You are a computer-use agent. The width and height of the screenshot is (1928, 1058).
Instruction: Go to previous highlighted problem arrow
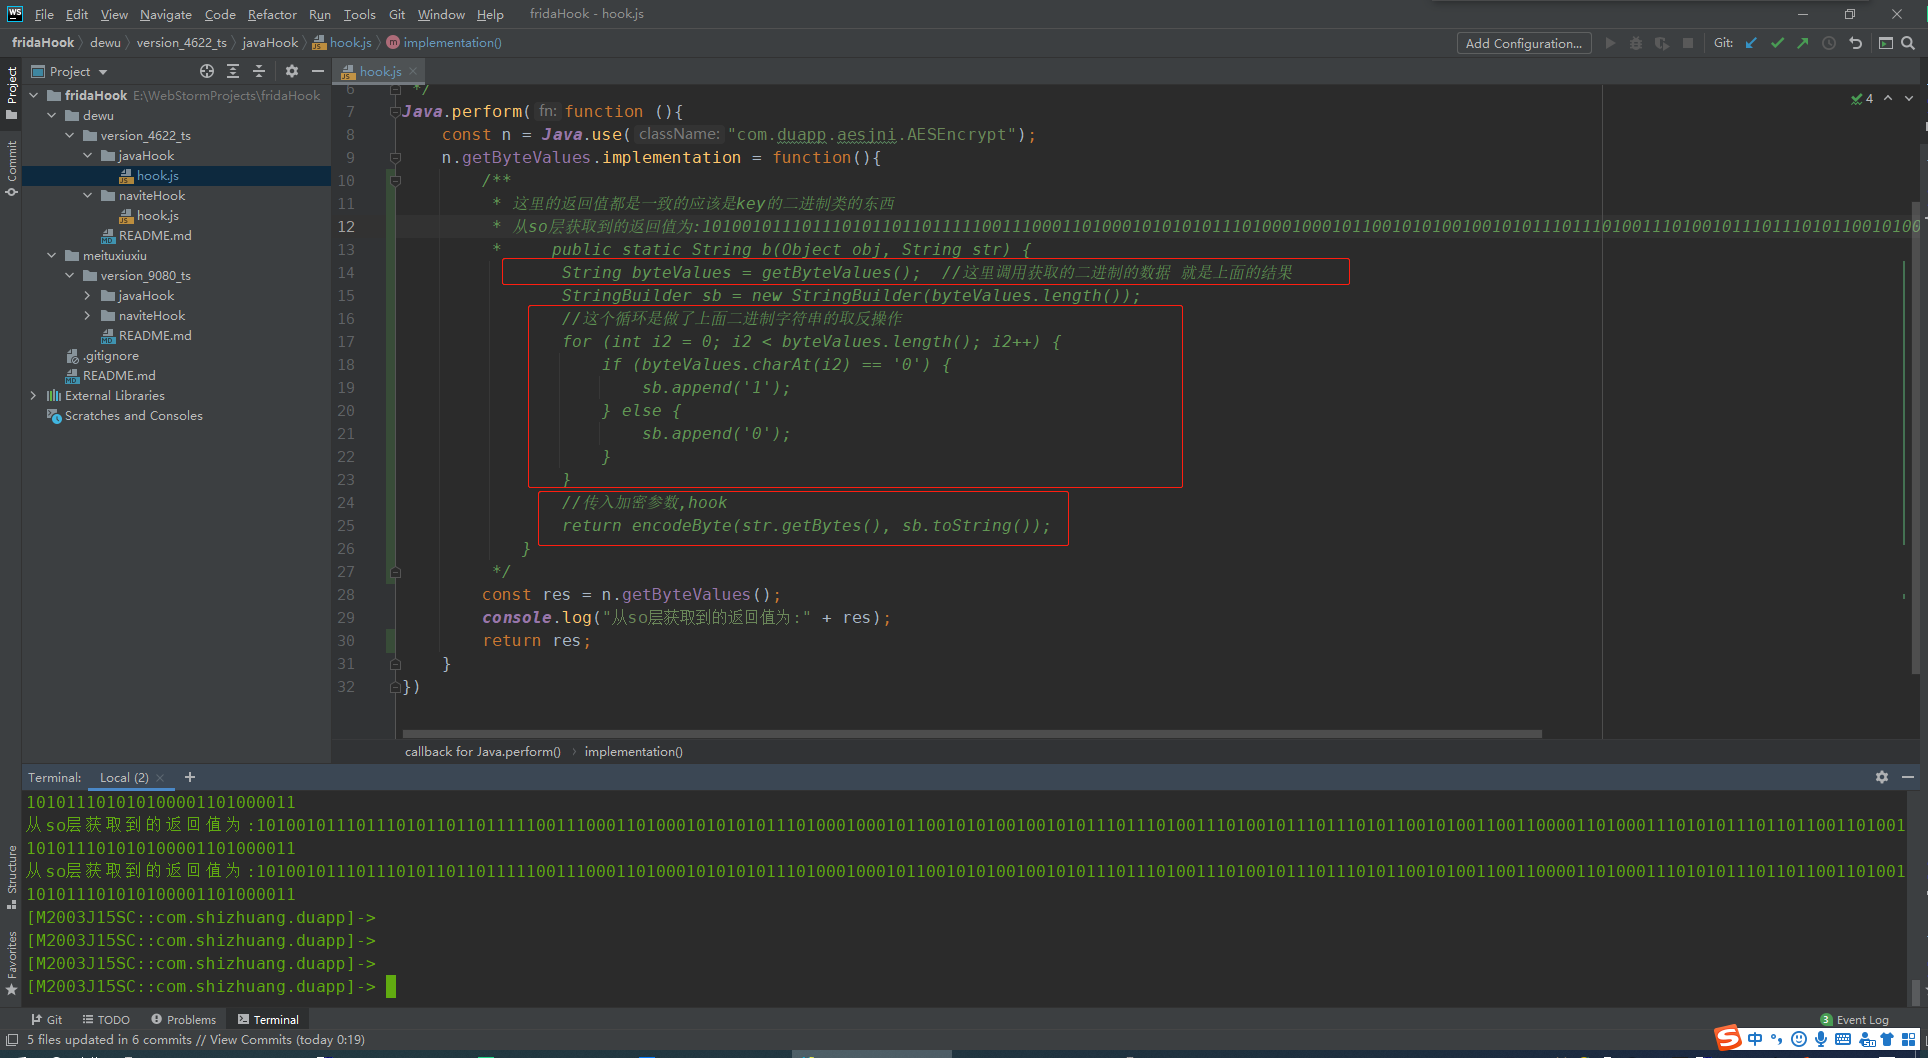(1888, 98)
